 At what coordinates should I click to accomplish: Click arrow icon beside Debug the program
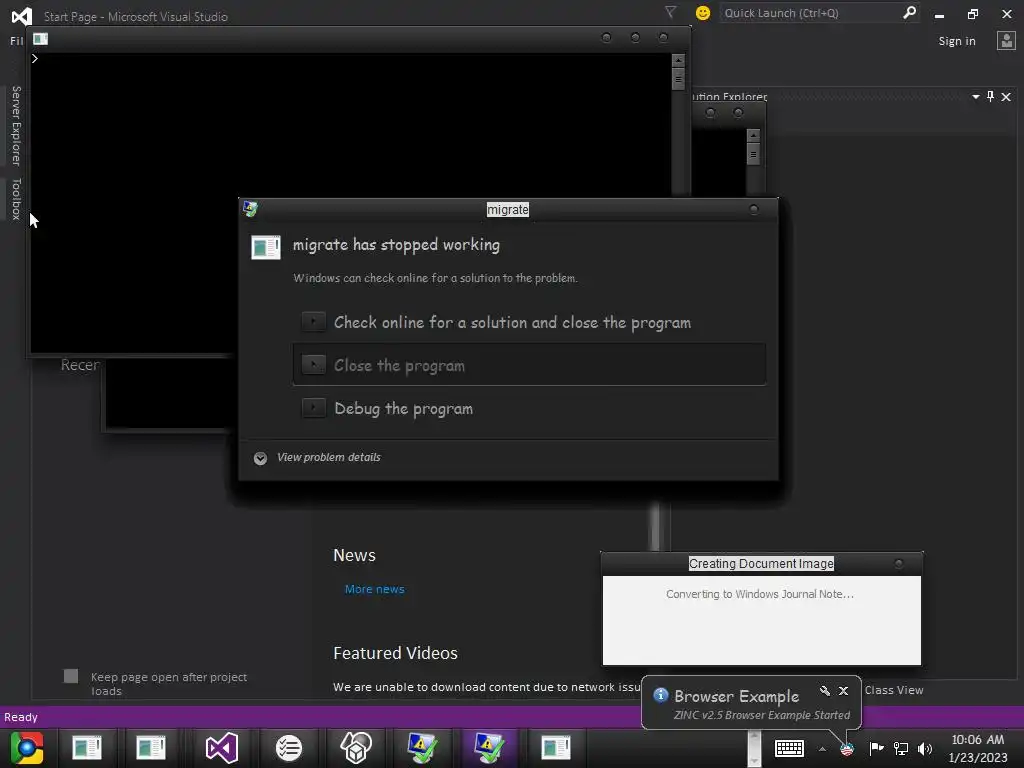[313, 408]
